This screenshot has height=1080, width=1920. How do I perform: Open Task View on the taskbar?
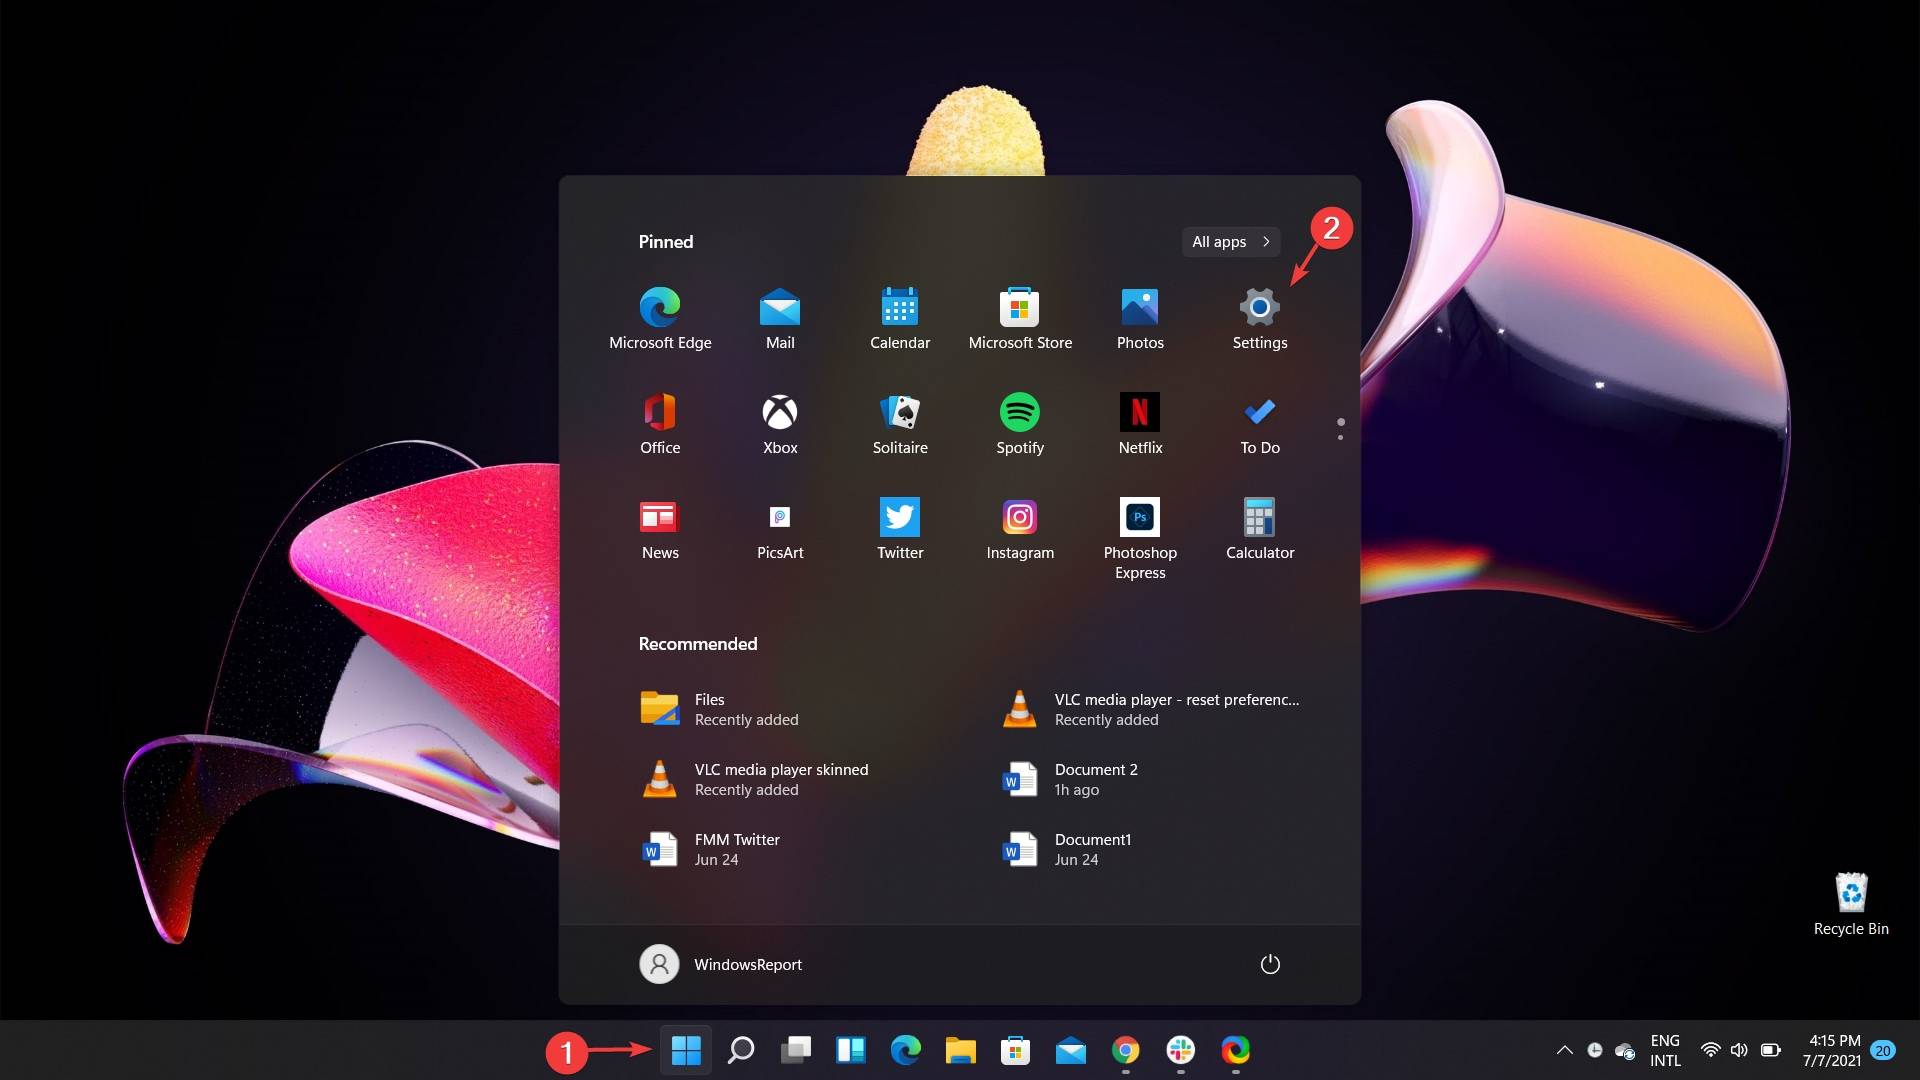(x=796, y=1050)
